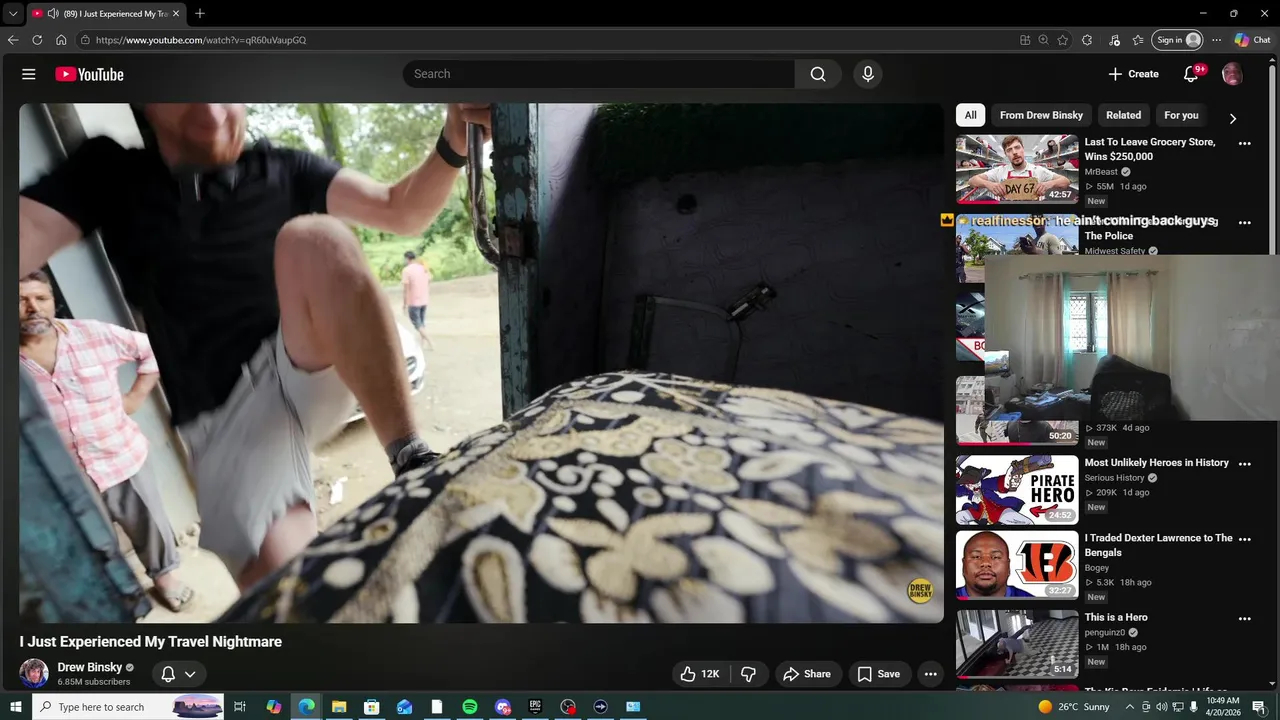Go back in the browser

coord(13,40)
